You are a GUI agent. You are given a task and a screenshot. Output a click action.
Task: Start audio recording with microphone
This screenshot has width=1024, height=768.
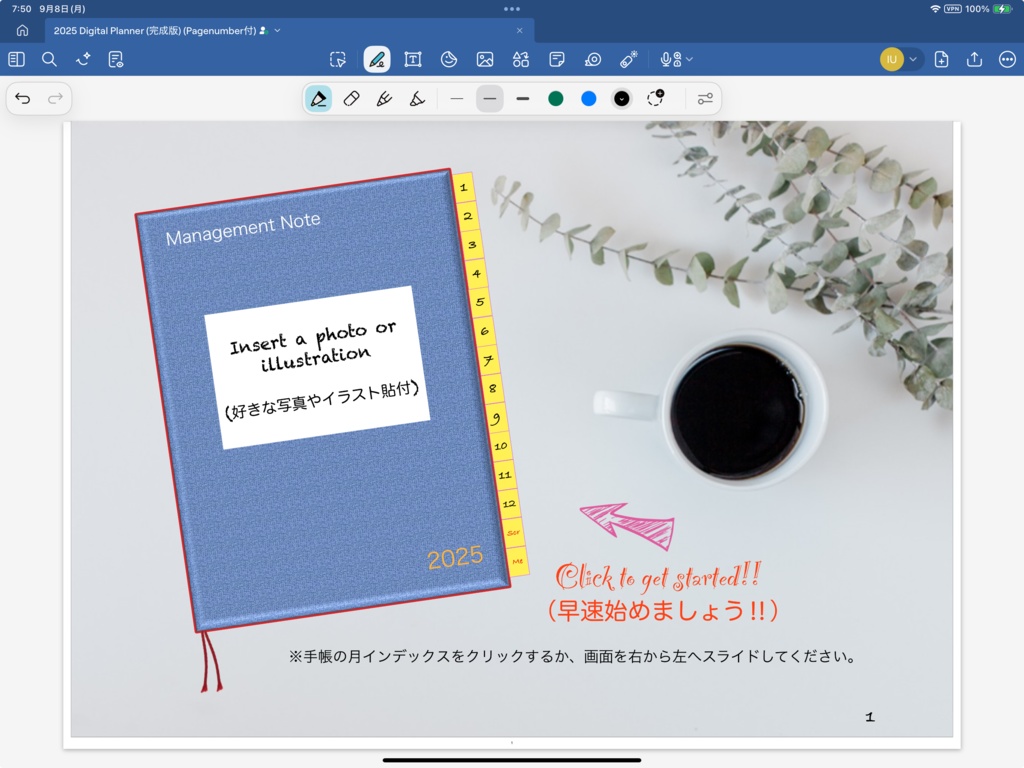click(671, 59)
